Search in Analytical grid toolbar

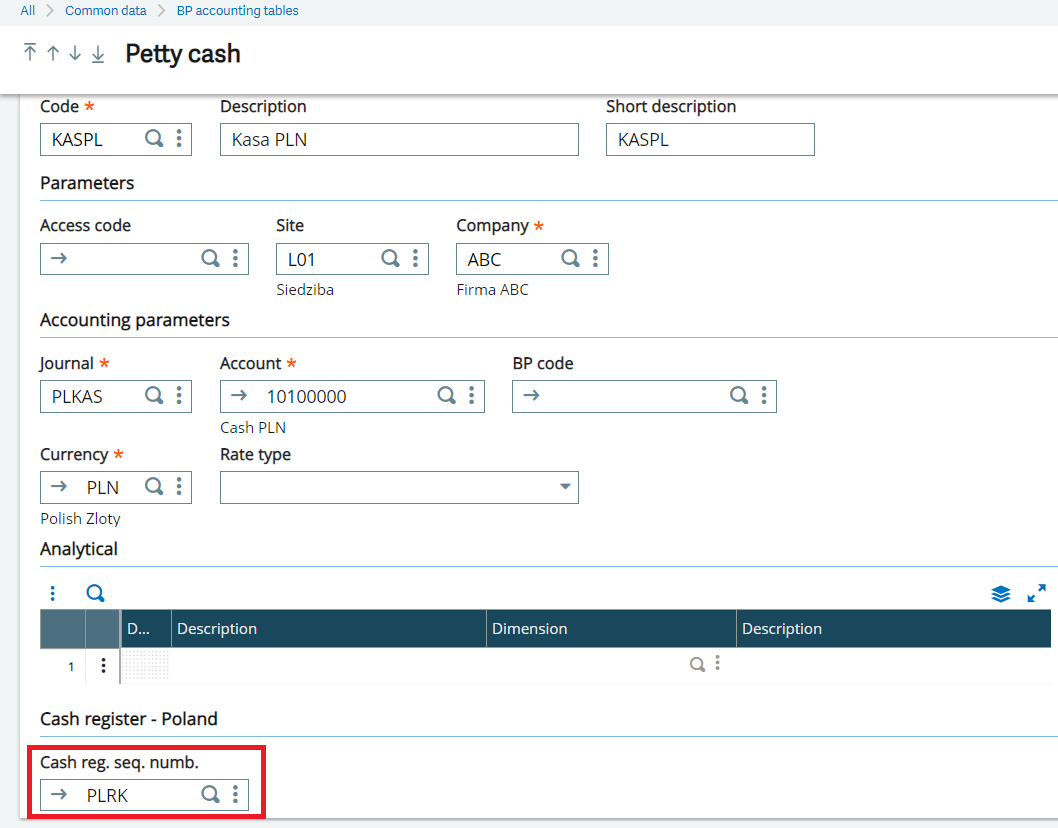pos(95,593)
